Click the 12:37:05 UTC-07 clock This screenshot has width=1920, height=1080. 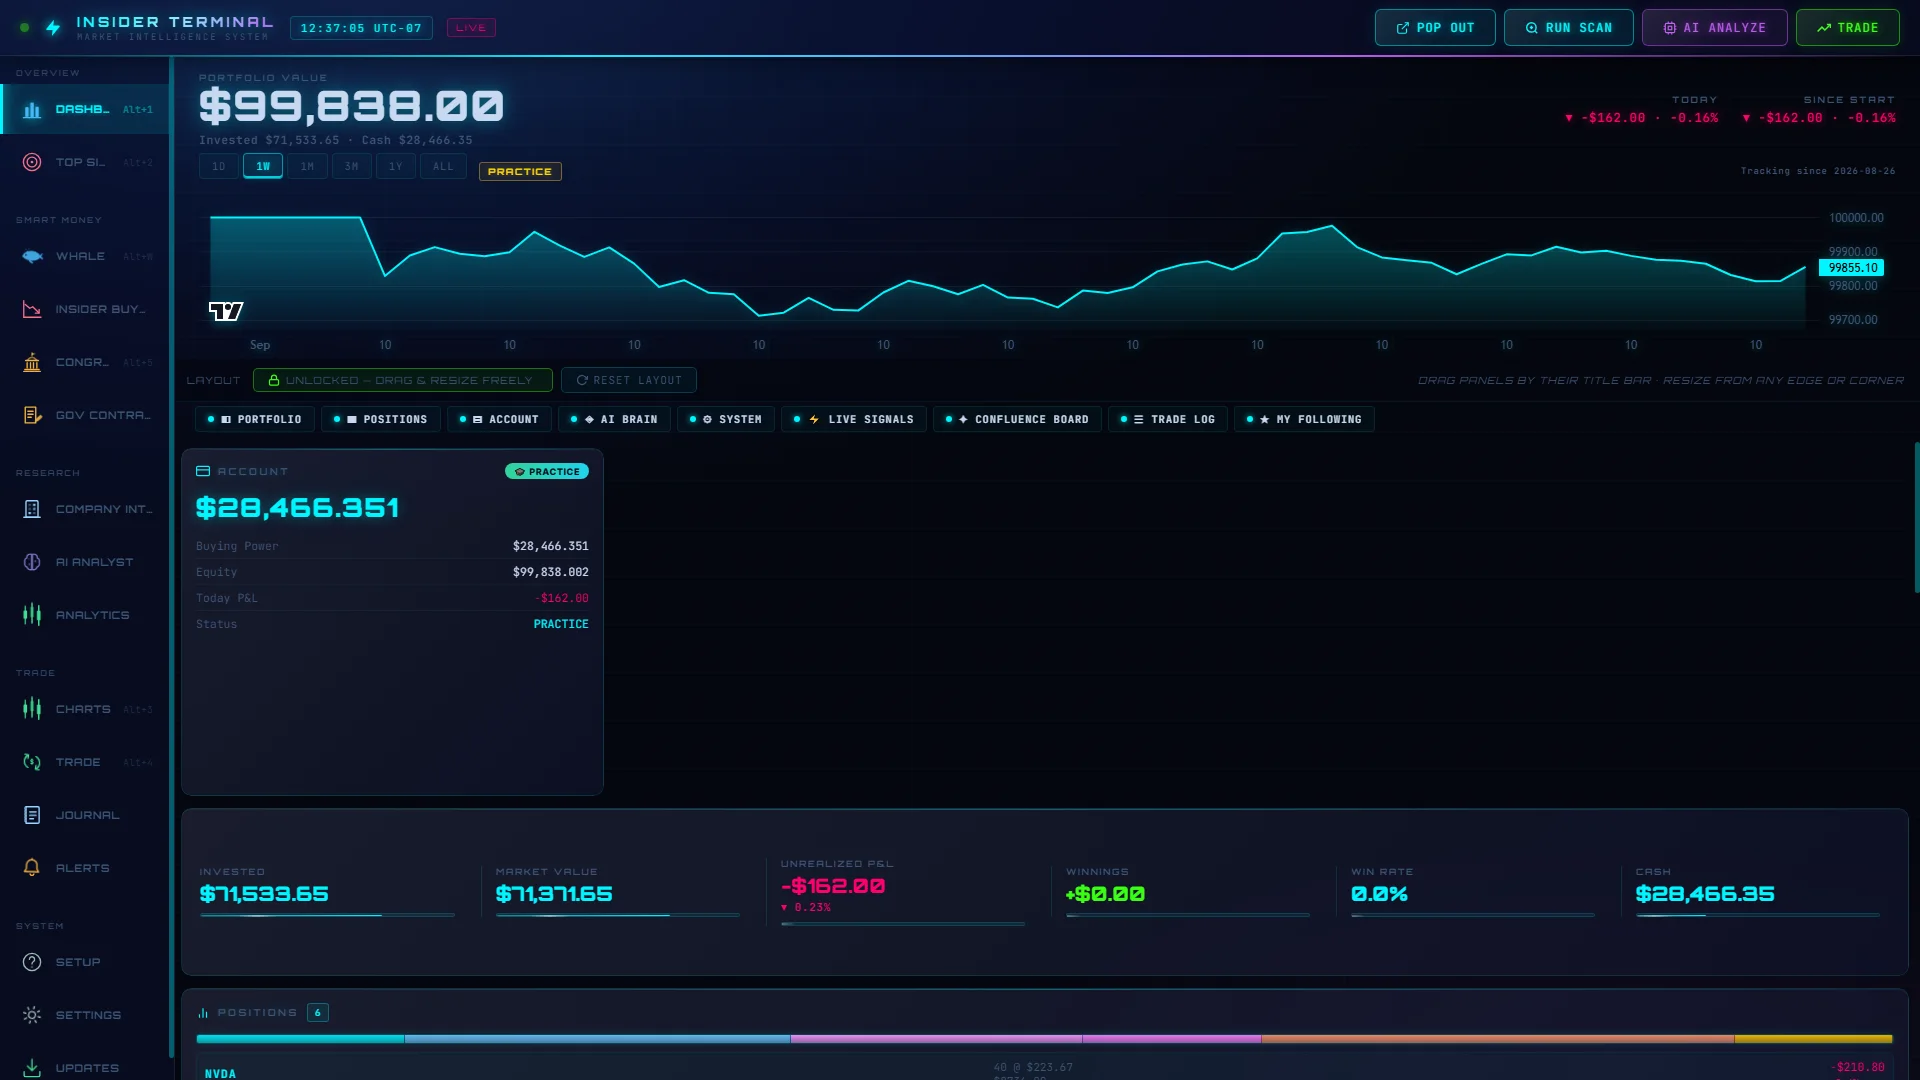tap(361, 28)
